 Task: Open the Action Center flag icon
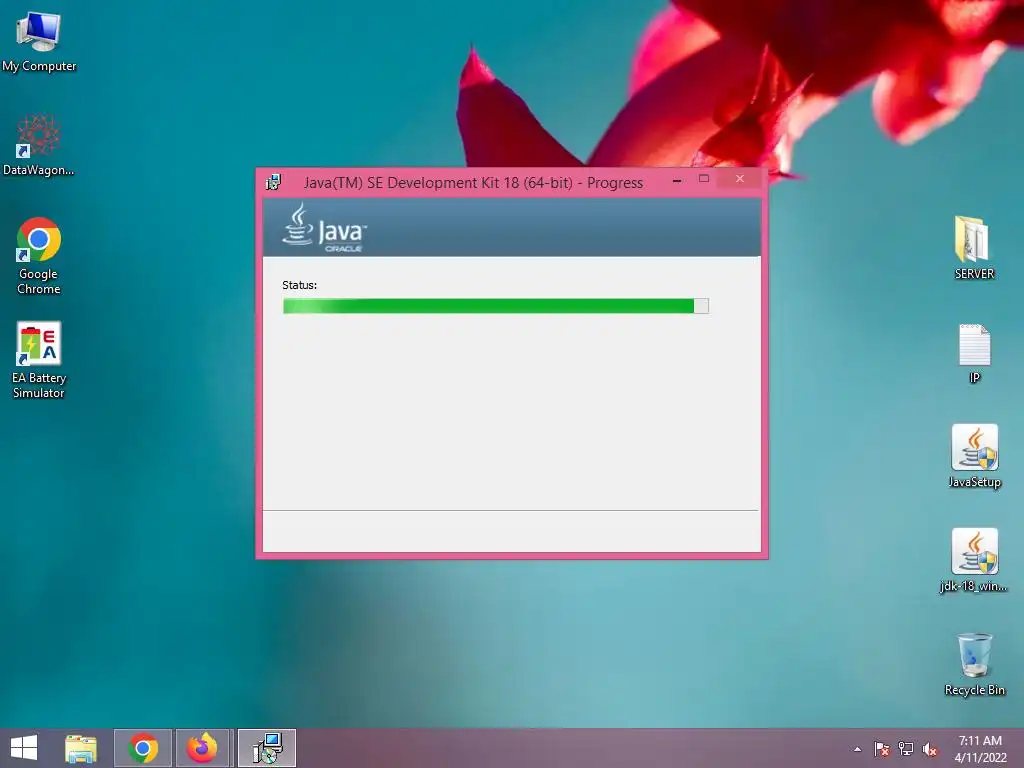(x=881, y=749)
